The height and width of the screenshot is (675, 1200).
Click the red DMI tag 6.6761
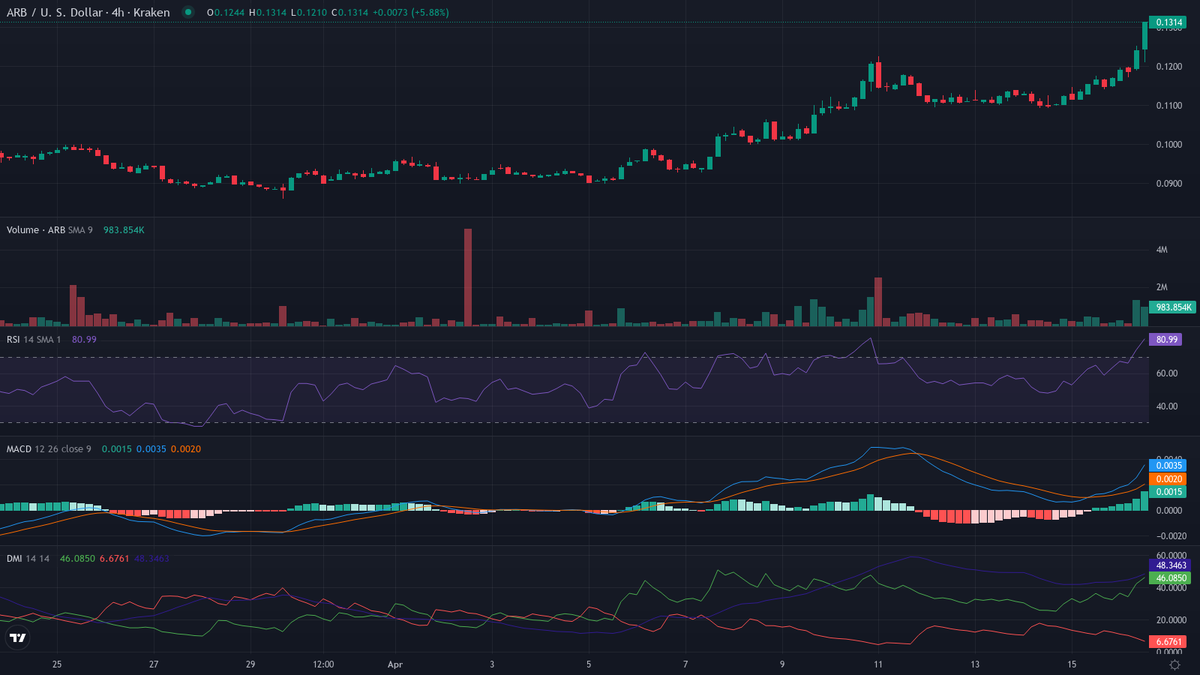pyautogui.click(x=1169, y=641)
